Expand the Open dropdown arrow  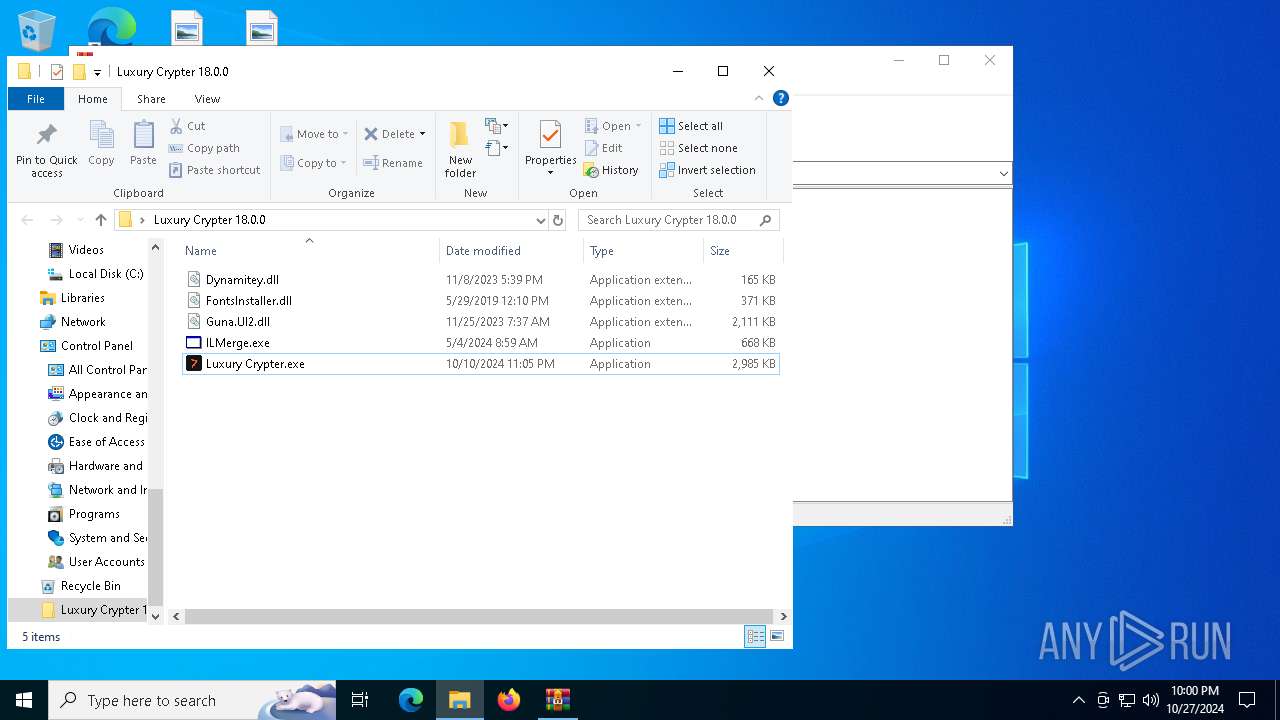(x=638, y=126)
